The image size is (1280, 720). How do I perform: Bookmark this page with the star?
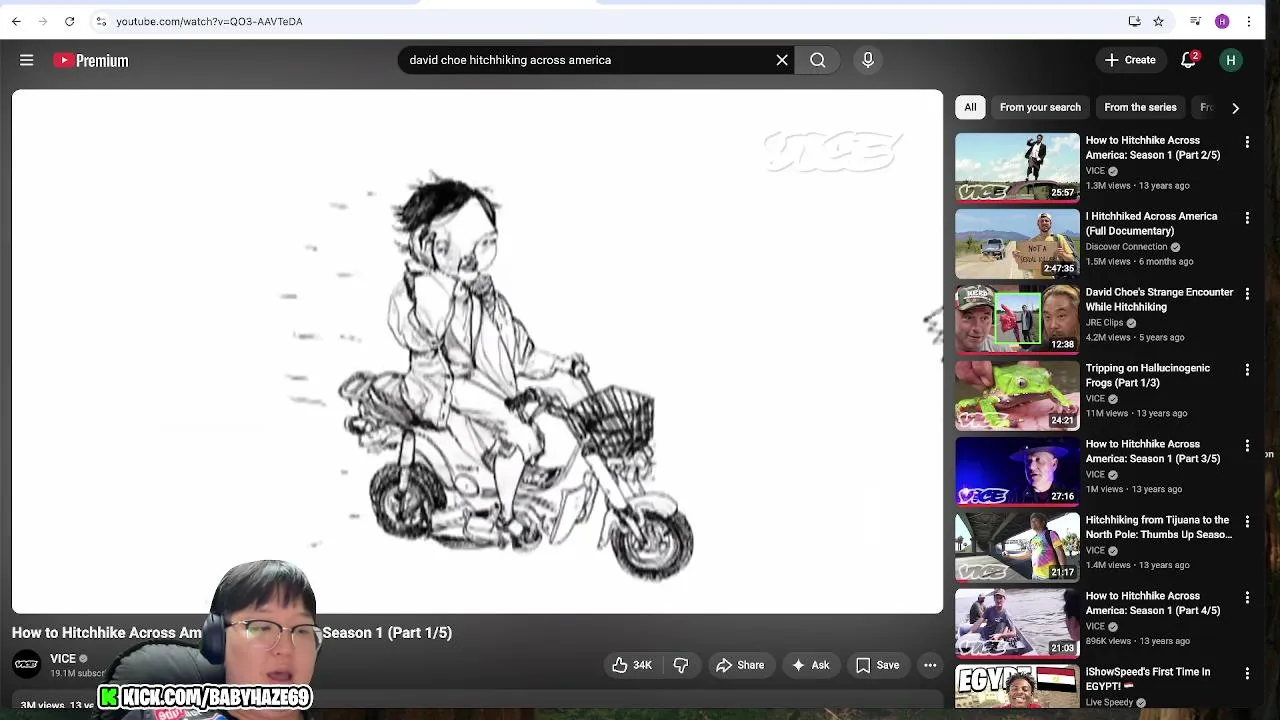(x=1158, y=21)
